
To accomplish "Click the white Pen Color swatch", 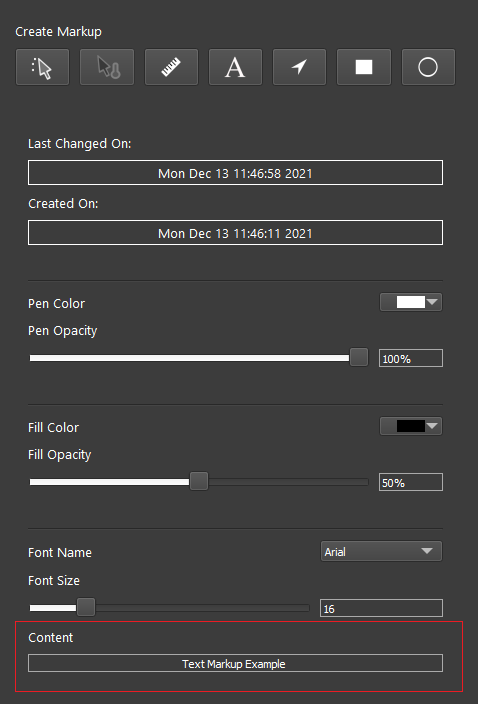I will [411, 302].
